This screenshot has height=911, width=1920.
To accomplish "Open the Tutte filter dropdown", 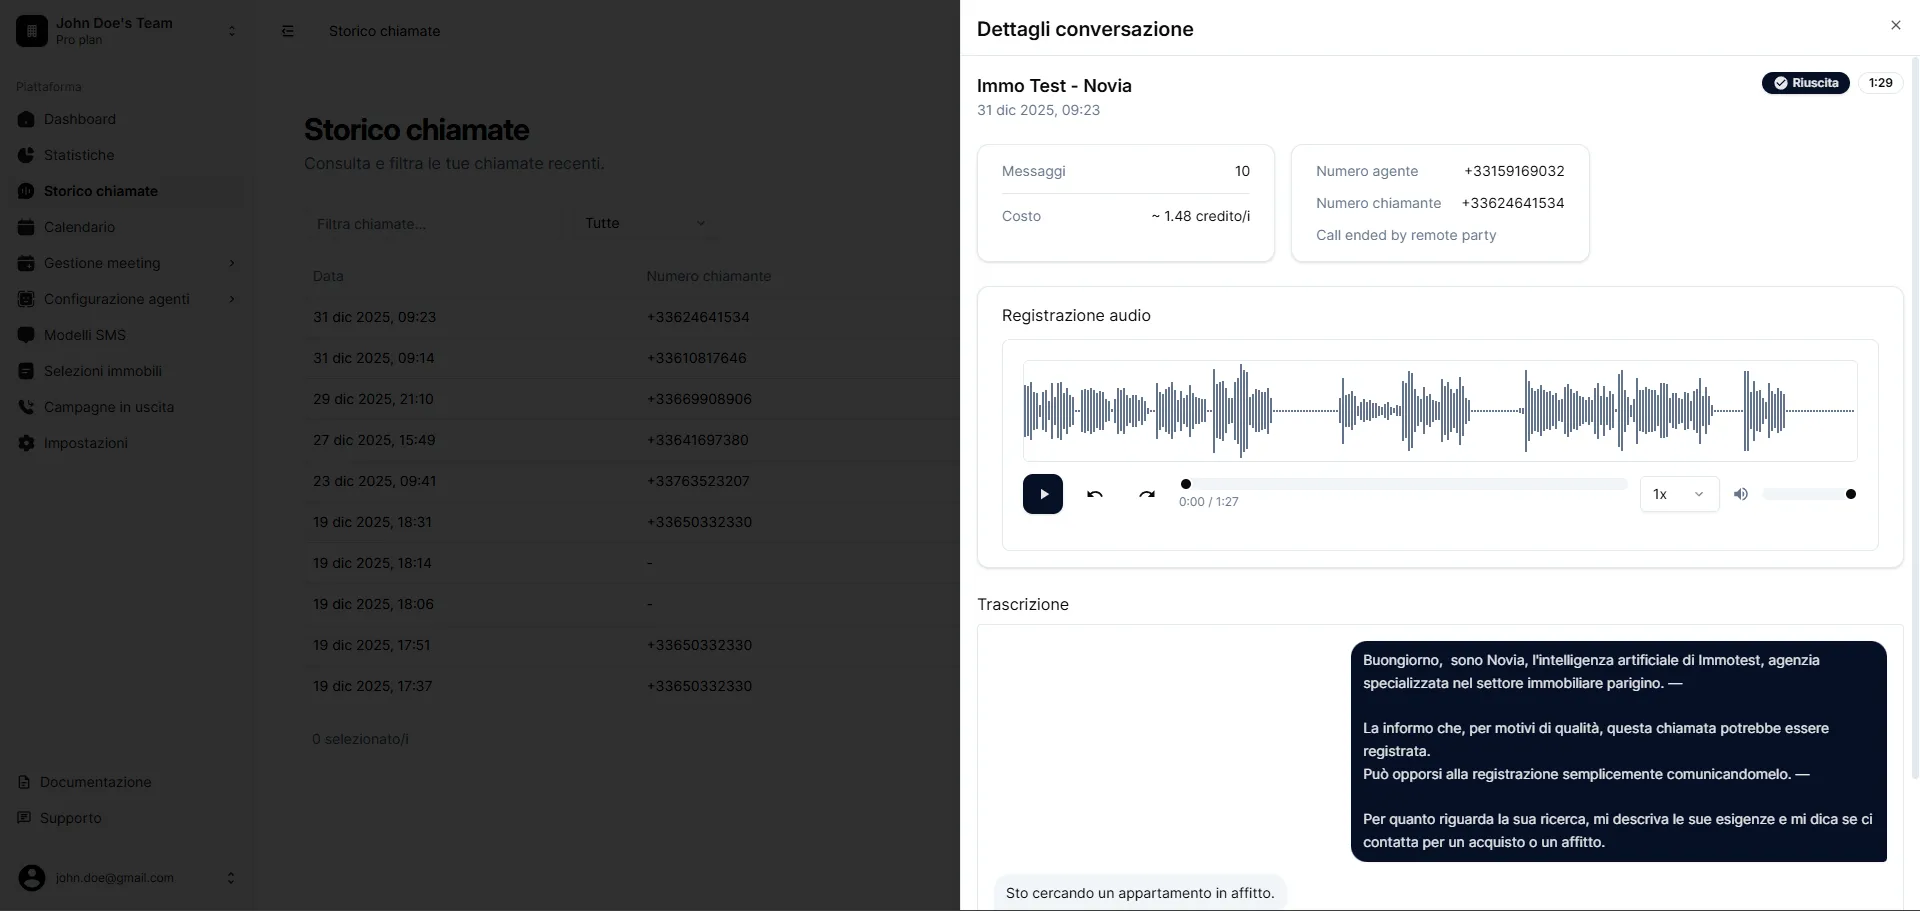I will click(x=645, y=223).
